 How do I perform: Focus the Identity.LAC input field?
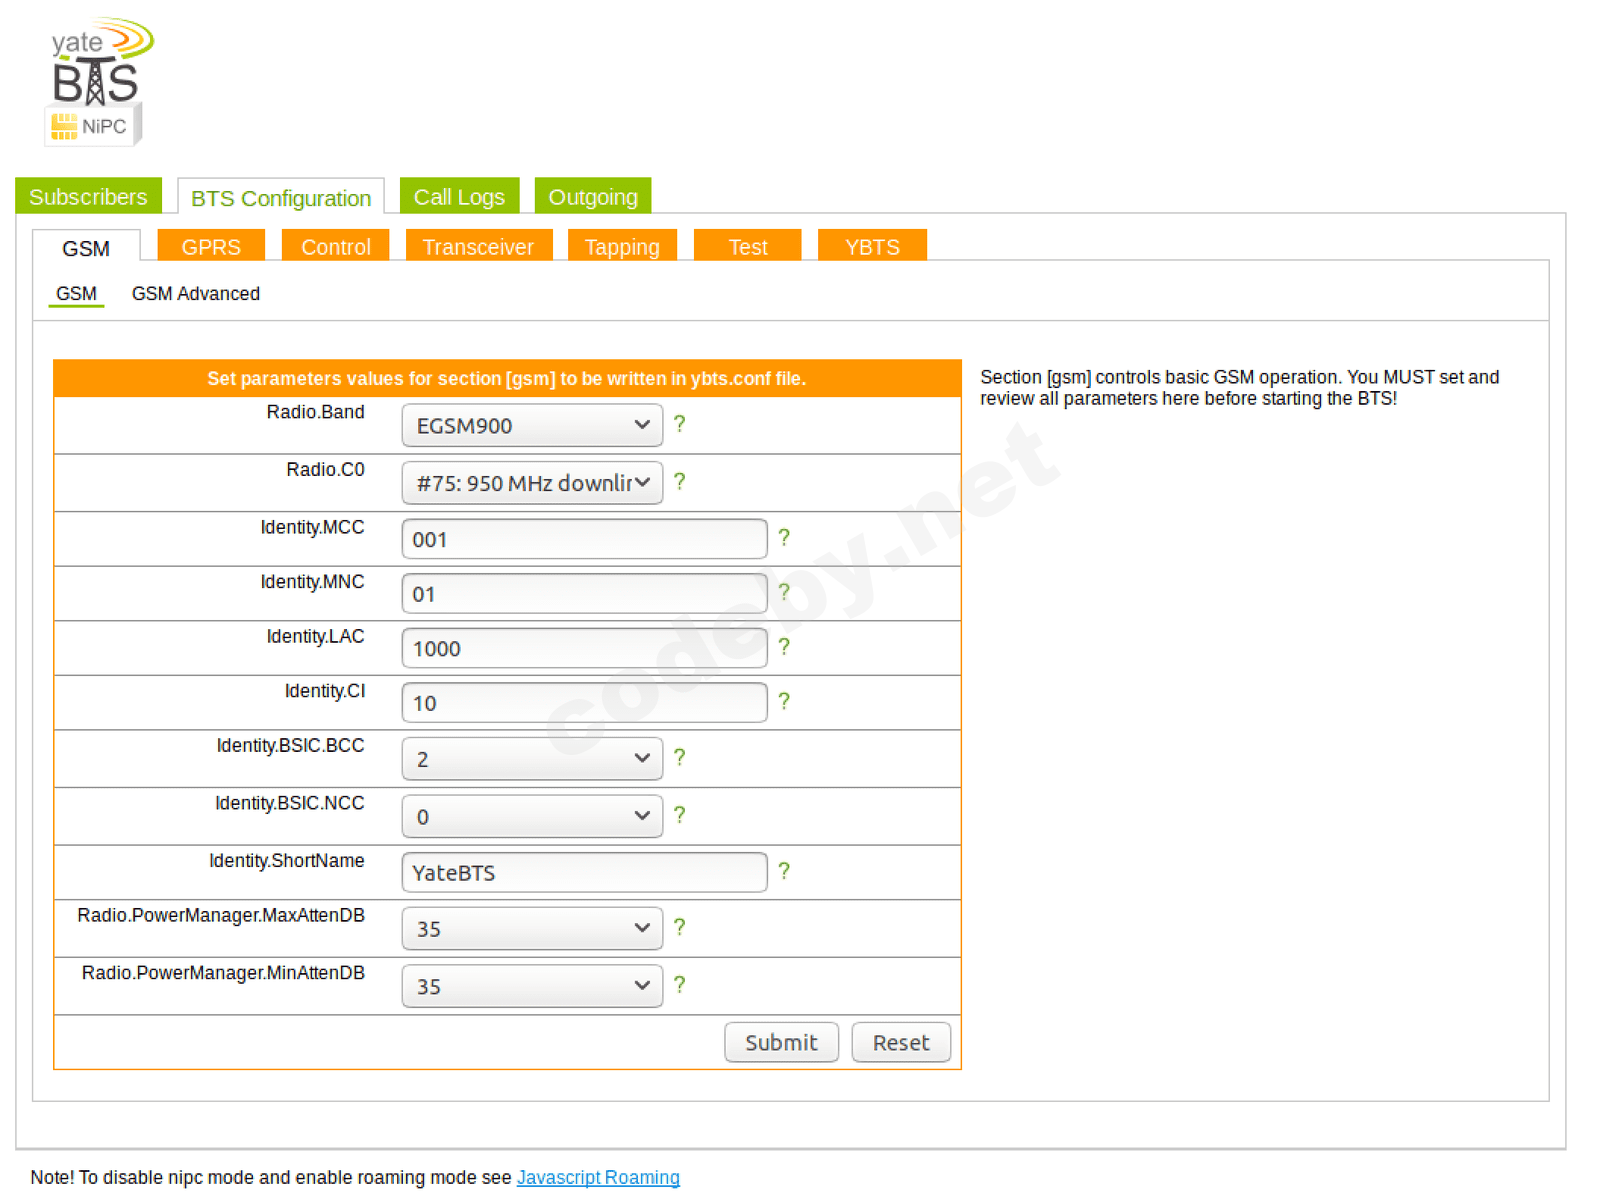(x=584, y=648)
